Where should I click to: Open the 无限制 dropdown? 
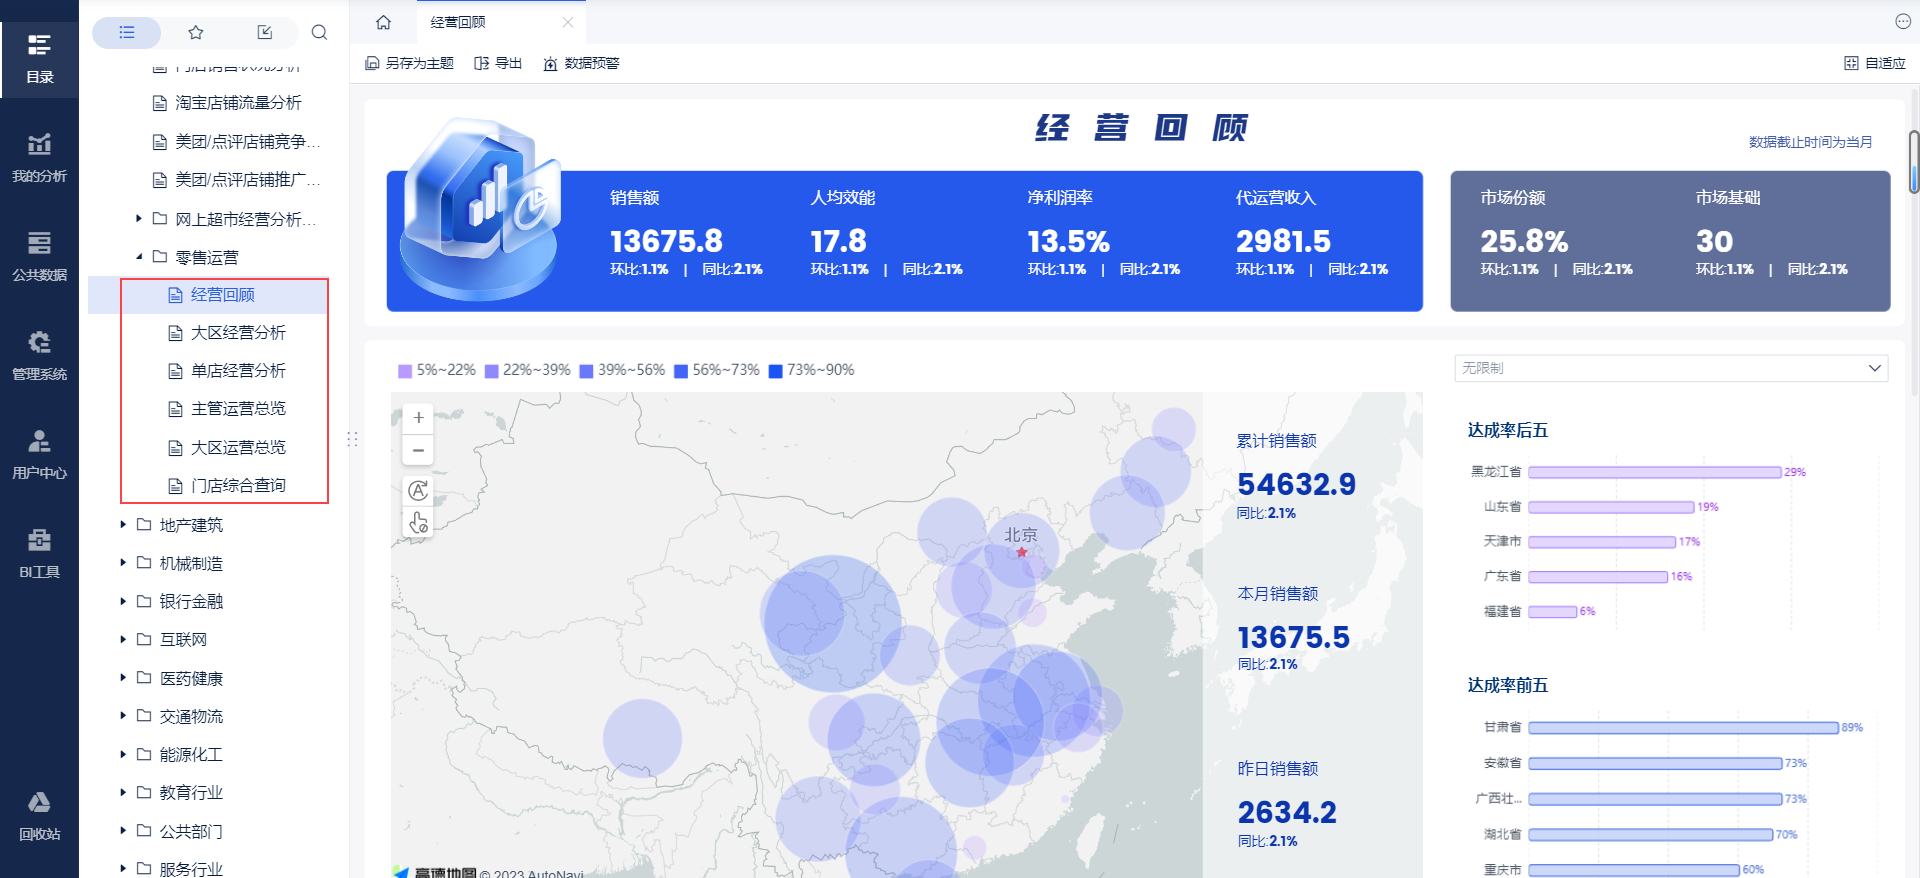(1670, 368)
